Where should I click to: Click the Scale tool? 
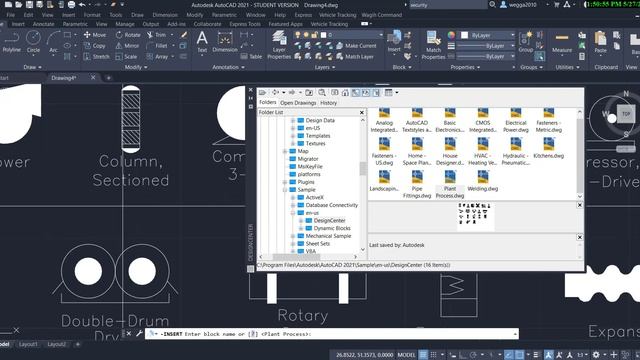[x=127, y=57]
